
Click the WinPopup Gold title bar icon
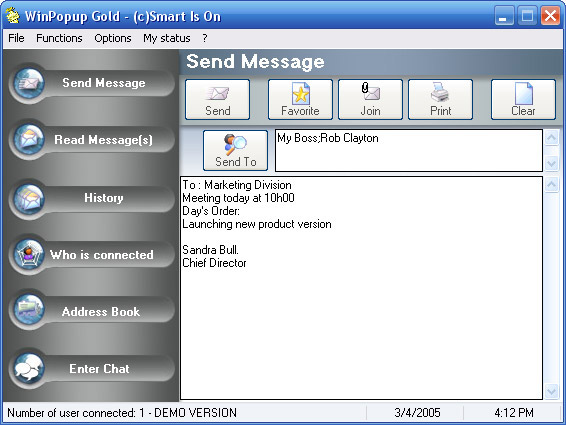13,16
